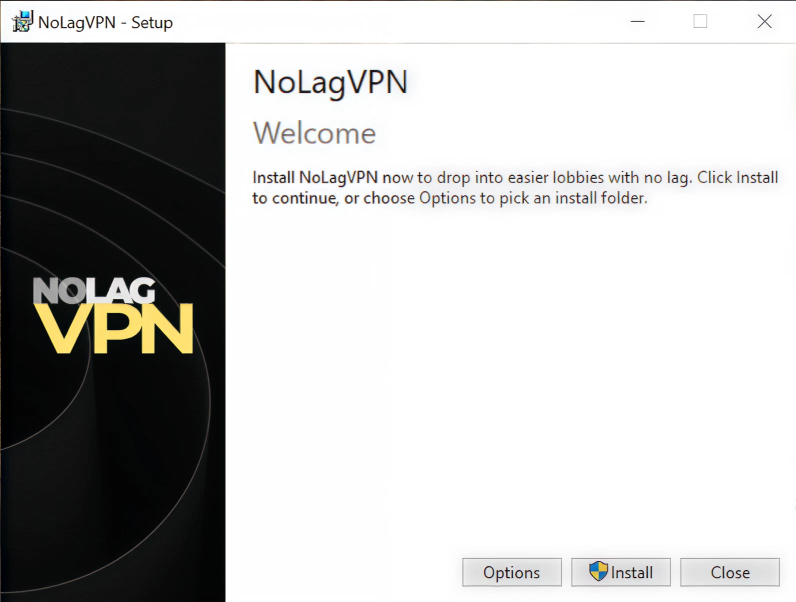Click the Install button
Viewport: 796px width, 602px height.
pyautogui.click(x=621, y=572)
